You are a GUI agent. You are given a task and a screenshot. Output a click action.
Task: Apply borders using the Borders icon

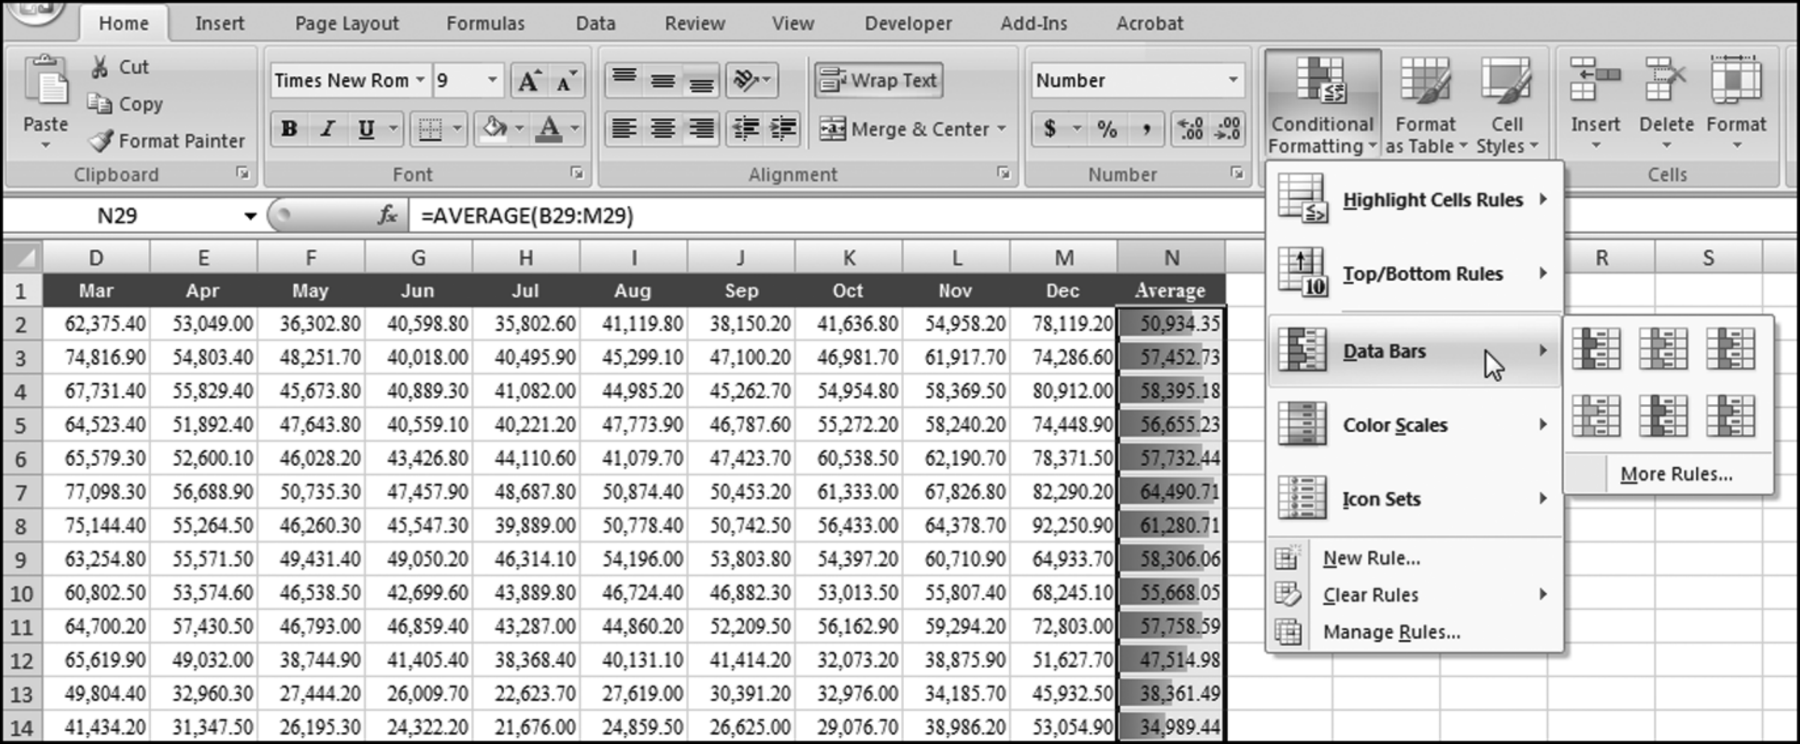(430, 129)
